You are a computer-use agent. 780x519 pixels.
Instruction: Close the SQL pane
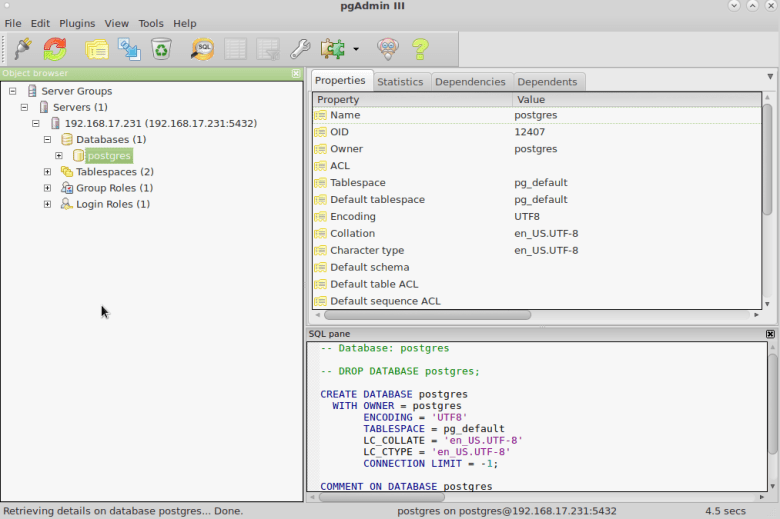770,334
